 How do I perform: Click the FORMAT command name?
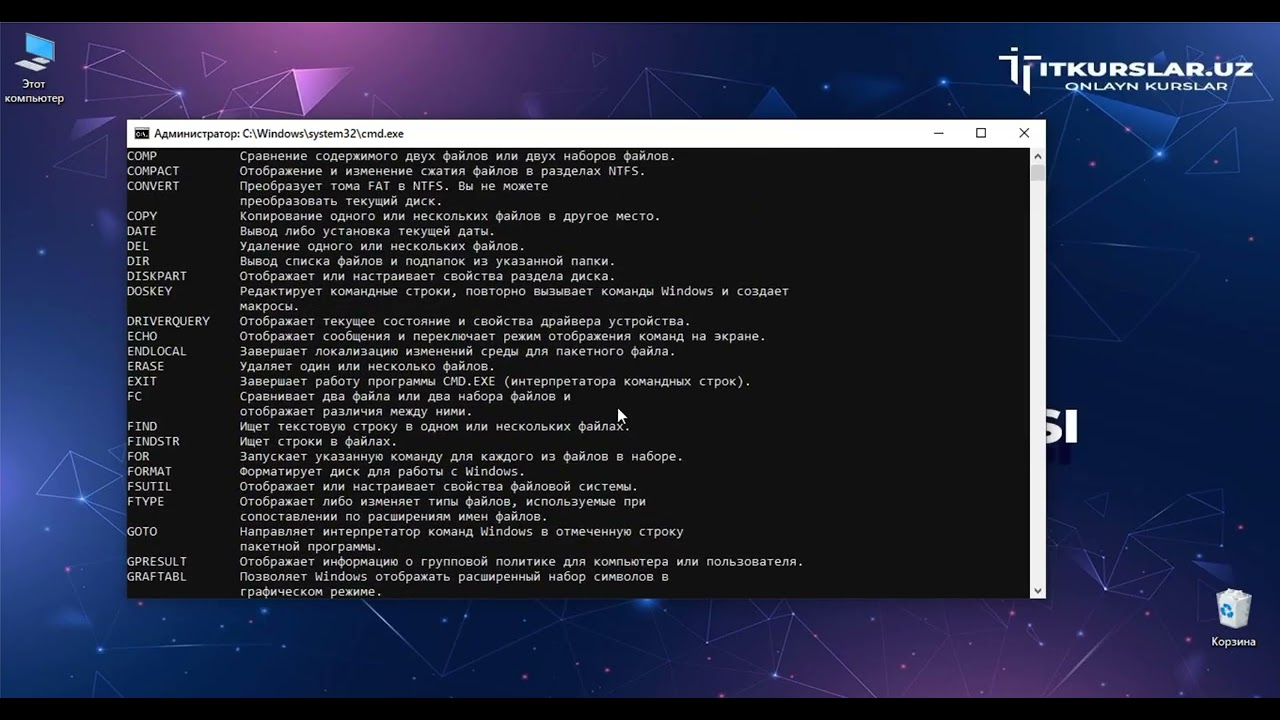pos(149,471)
